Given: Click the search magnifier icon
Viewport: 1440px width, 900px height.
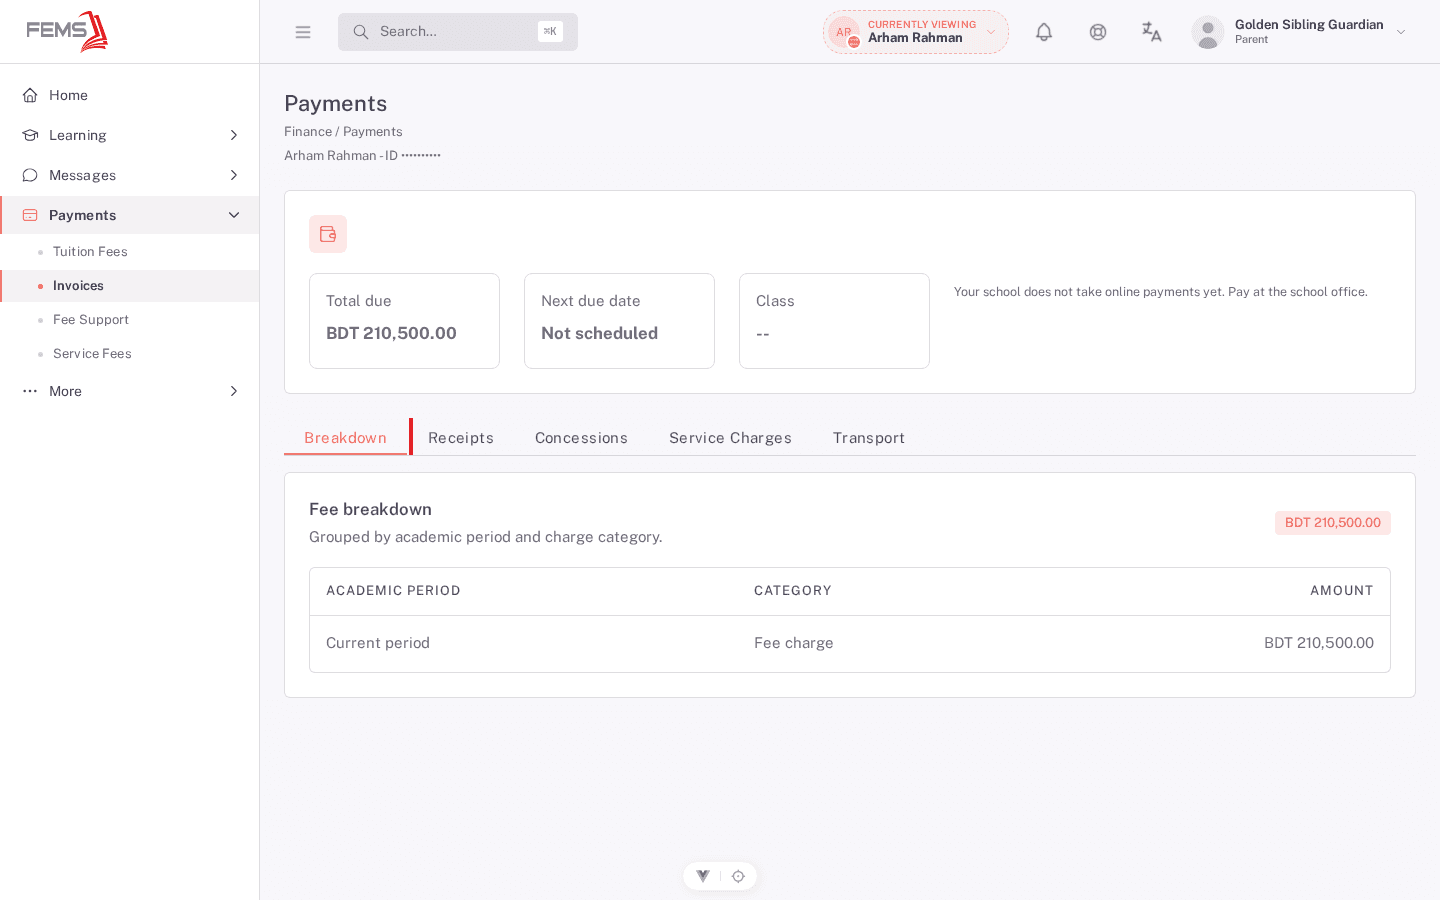Looking at the screenshot, I should tap(361, 32).
